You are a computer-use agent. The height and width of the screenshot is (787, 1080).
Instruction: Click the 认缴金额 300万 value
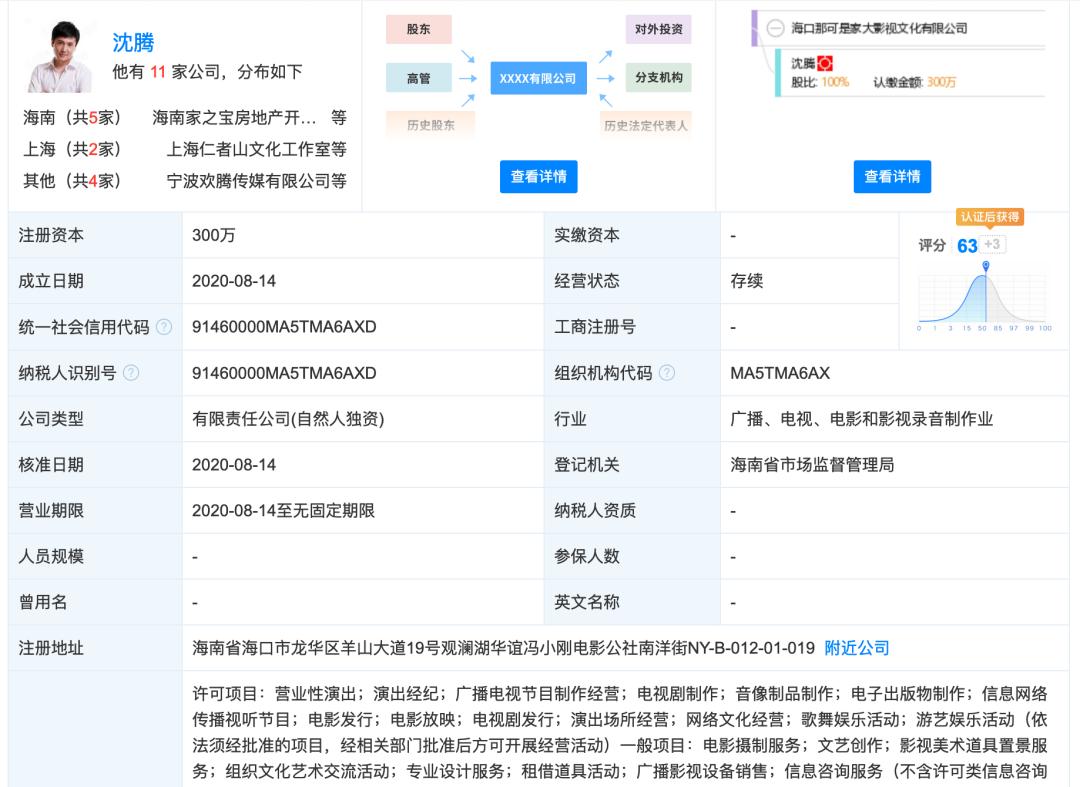pos(942,83)
